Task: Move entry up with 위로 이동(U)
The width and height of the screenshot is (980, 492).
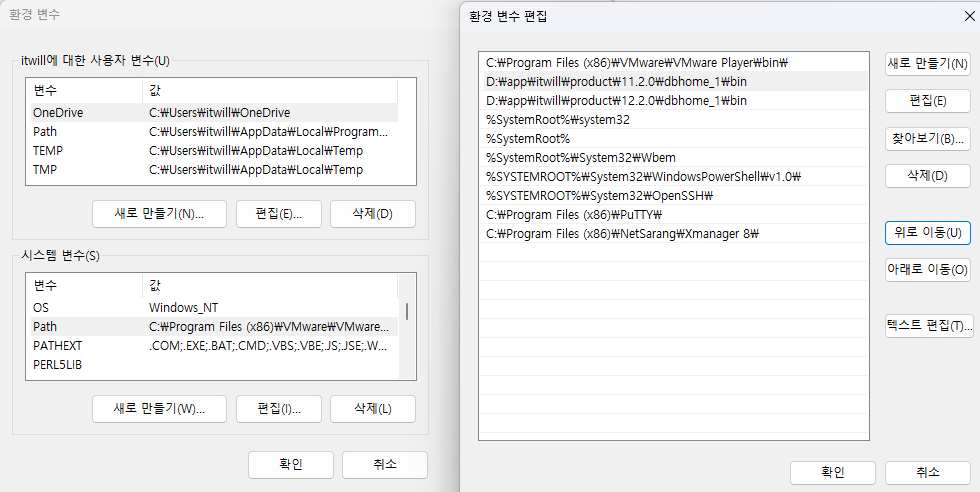Action: click(x=928, y=233)
